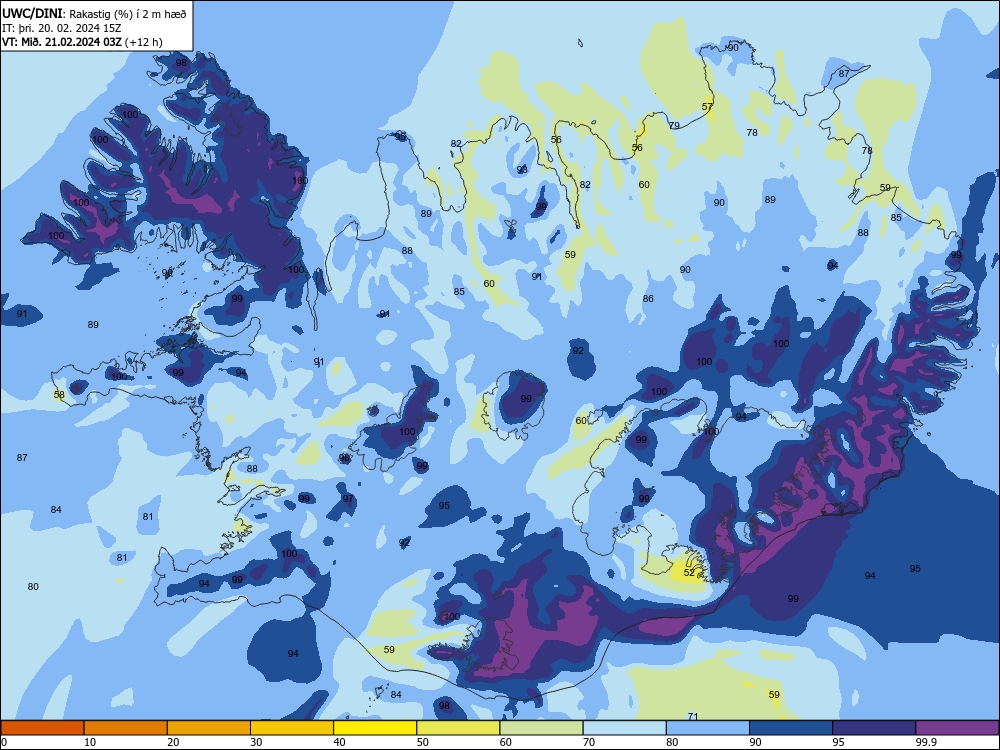Click the legend tick label '40'

340,742
